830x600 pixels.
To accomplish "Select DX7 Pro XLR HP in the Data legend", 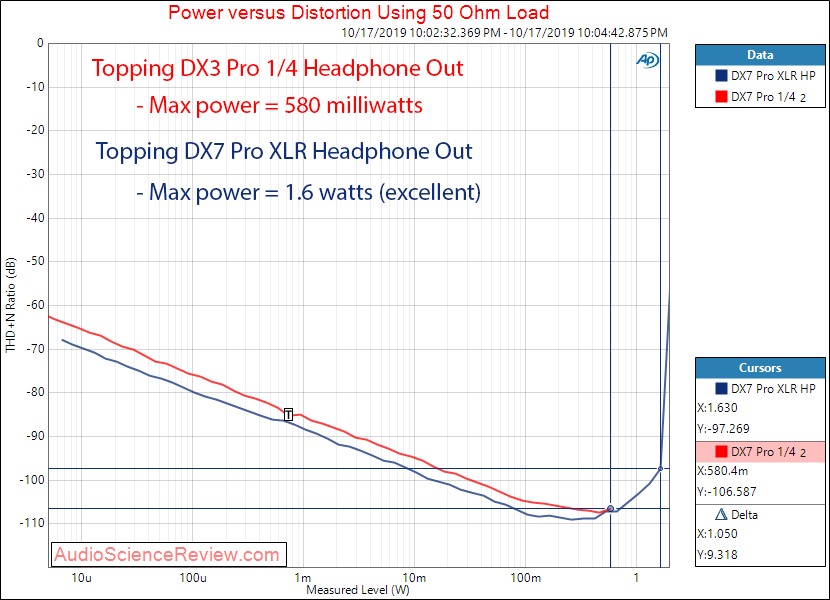I will pyautogui.click(x=773, y=76).
